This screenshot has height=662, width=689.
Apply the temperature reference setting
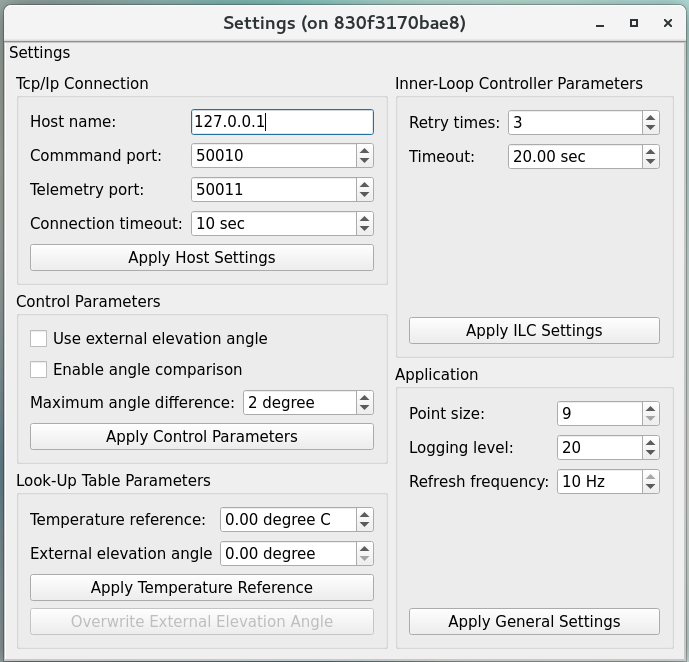pos(202,588)
